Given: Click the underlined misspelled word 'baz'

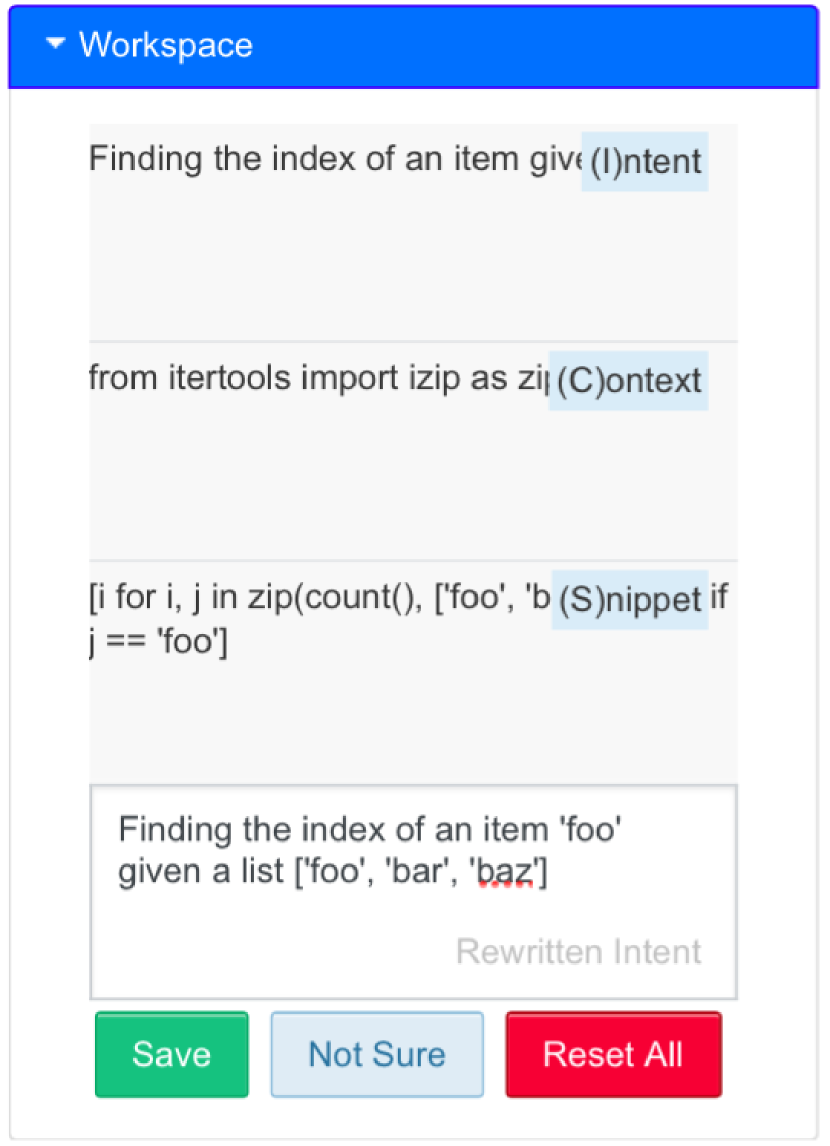Looking at the screenshot, I should tap(506, 872).
